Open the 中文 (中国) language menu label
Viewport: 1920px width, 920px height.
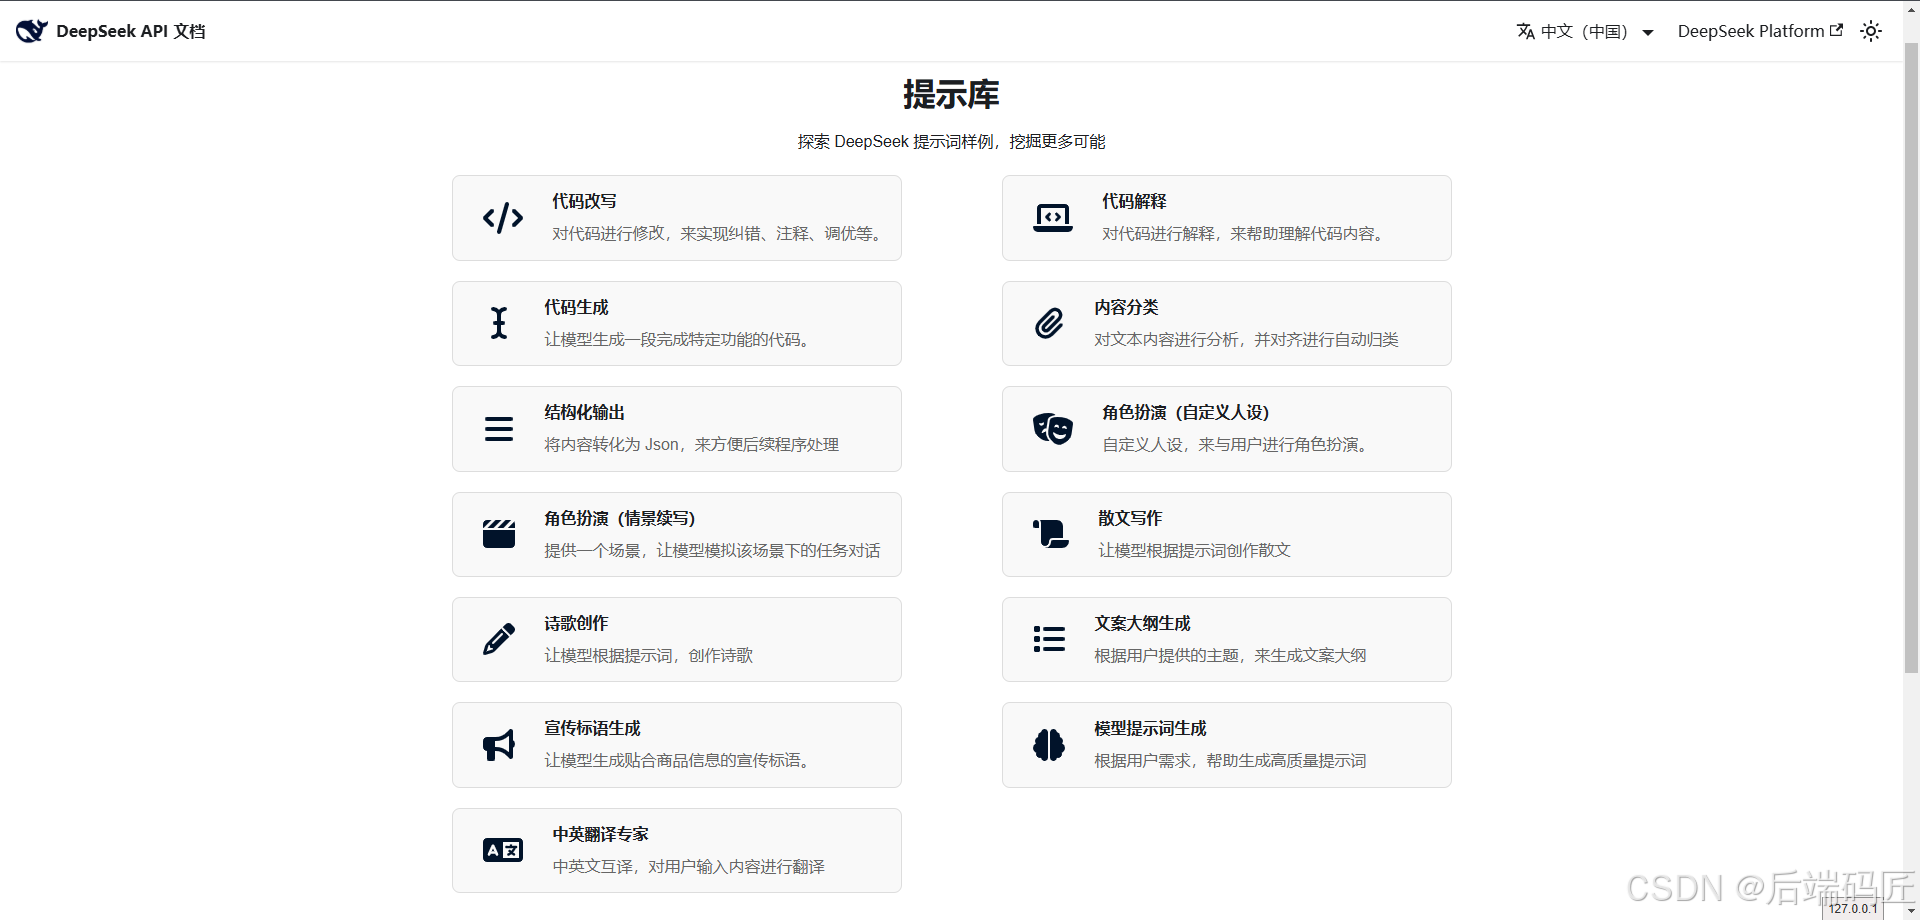1584,31
